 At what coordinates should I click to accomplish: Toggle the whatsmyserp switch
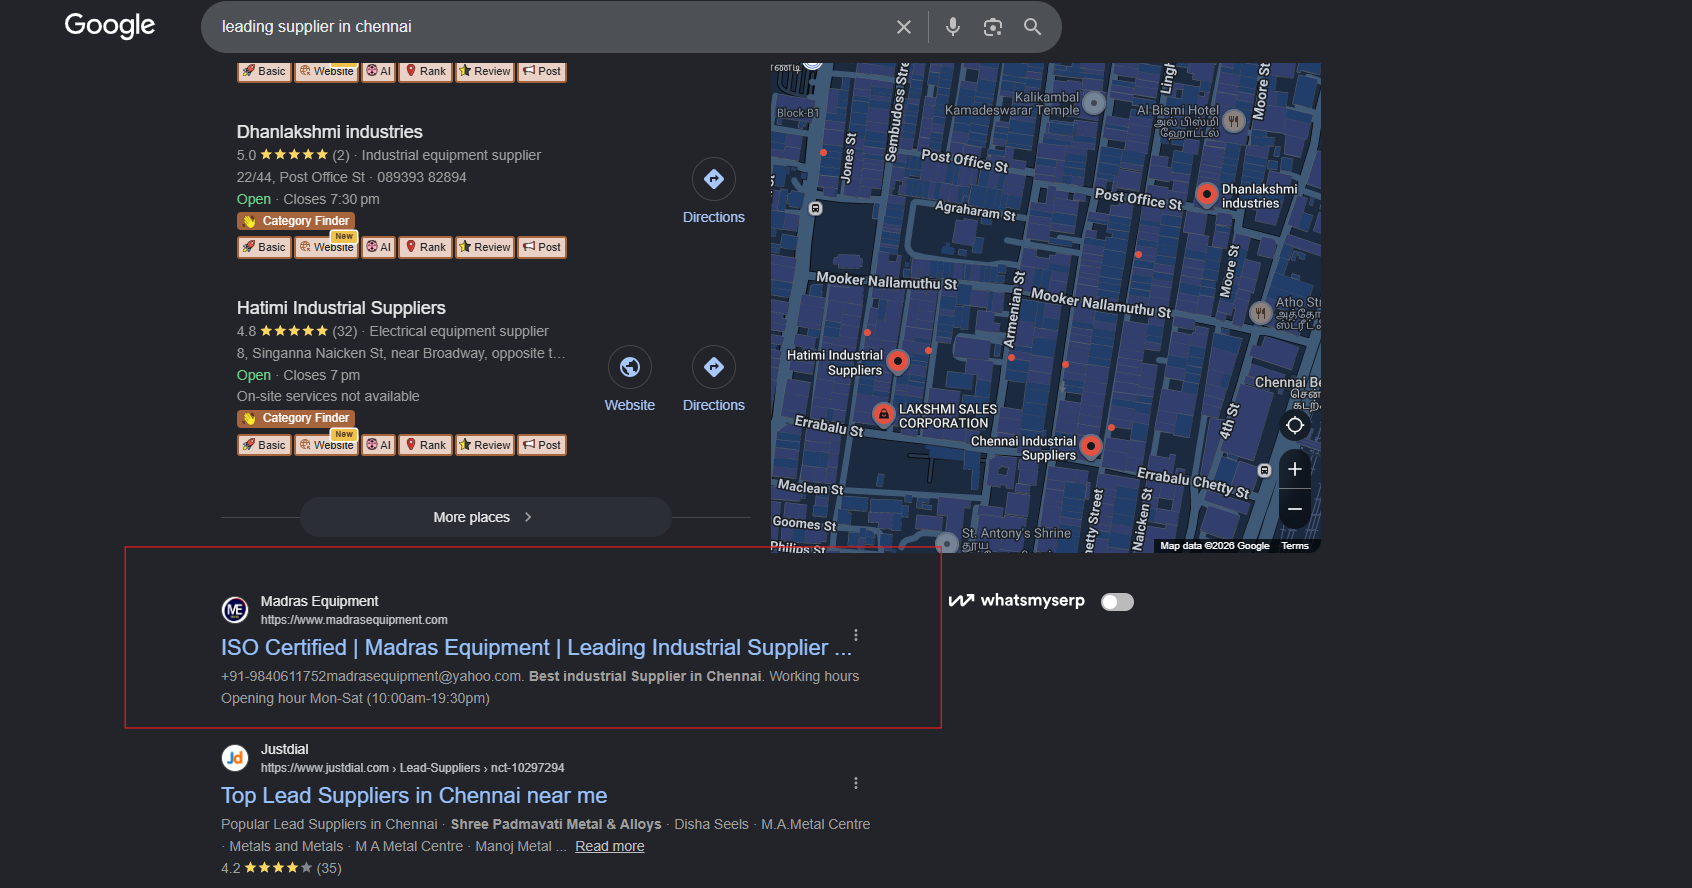[1117, 602]
